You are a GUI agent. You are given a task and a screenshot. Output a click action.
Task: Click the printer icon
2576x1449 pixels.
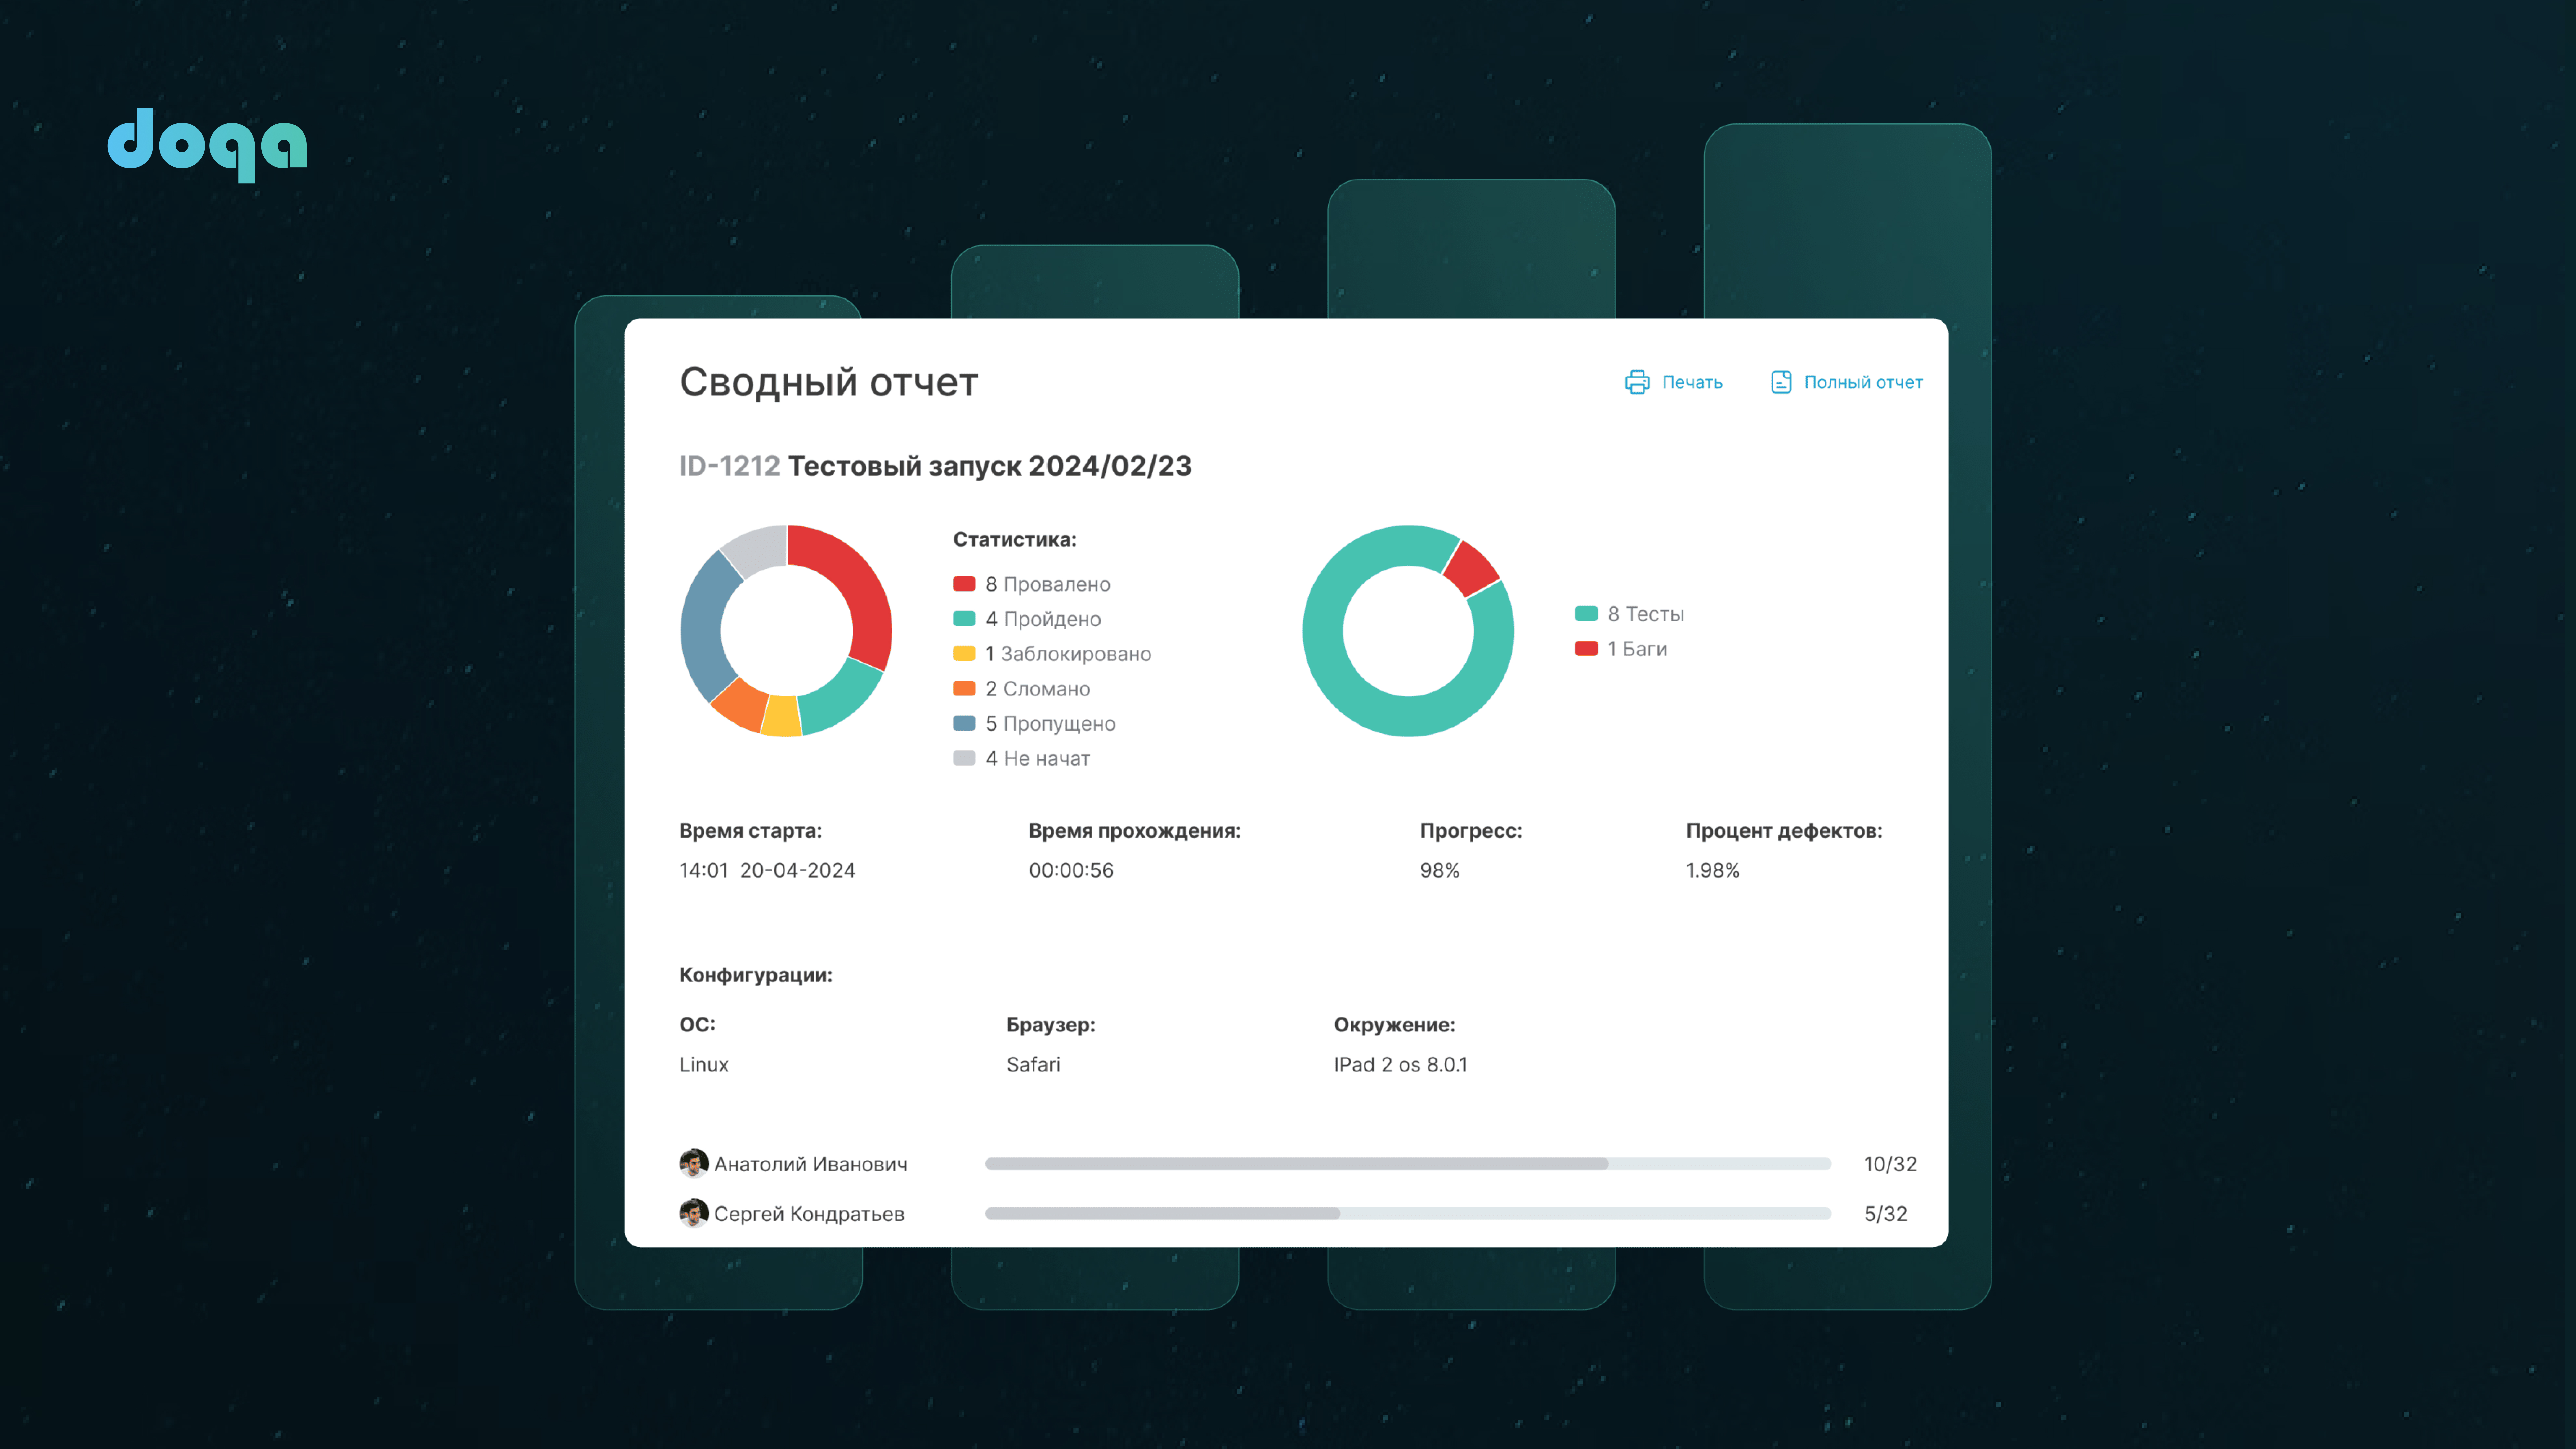point(1636,382)
